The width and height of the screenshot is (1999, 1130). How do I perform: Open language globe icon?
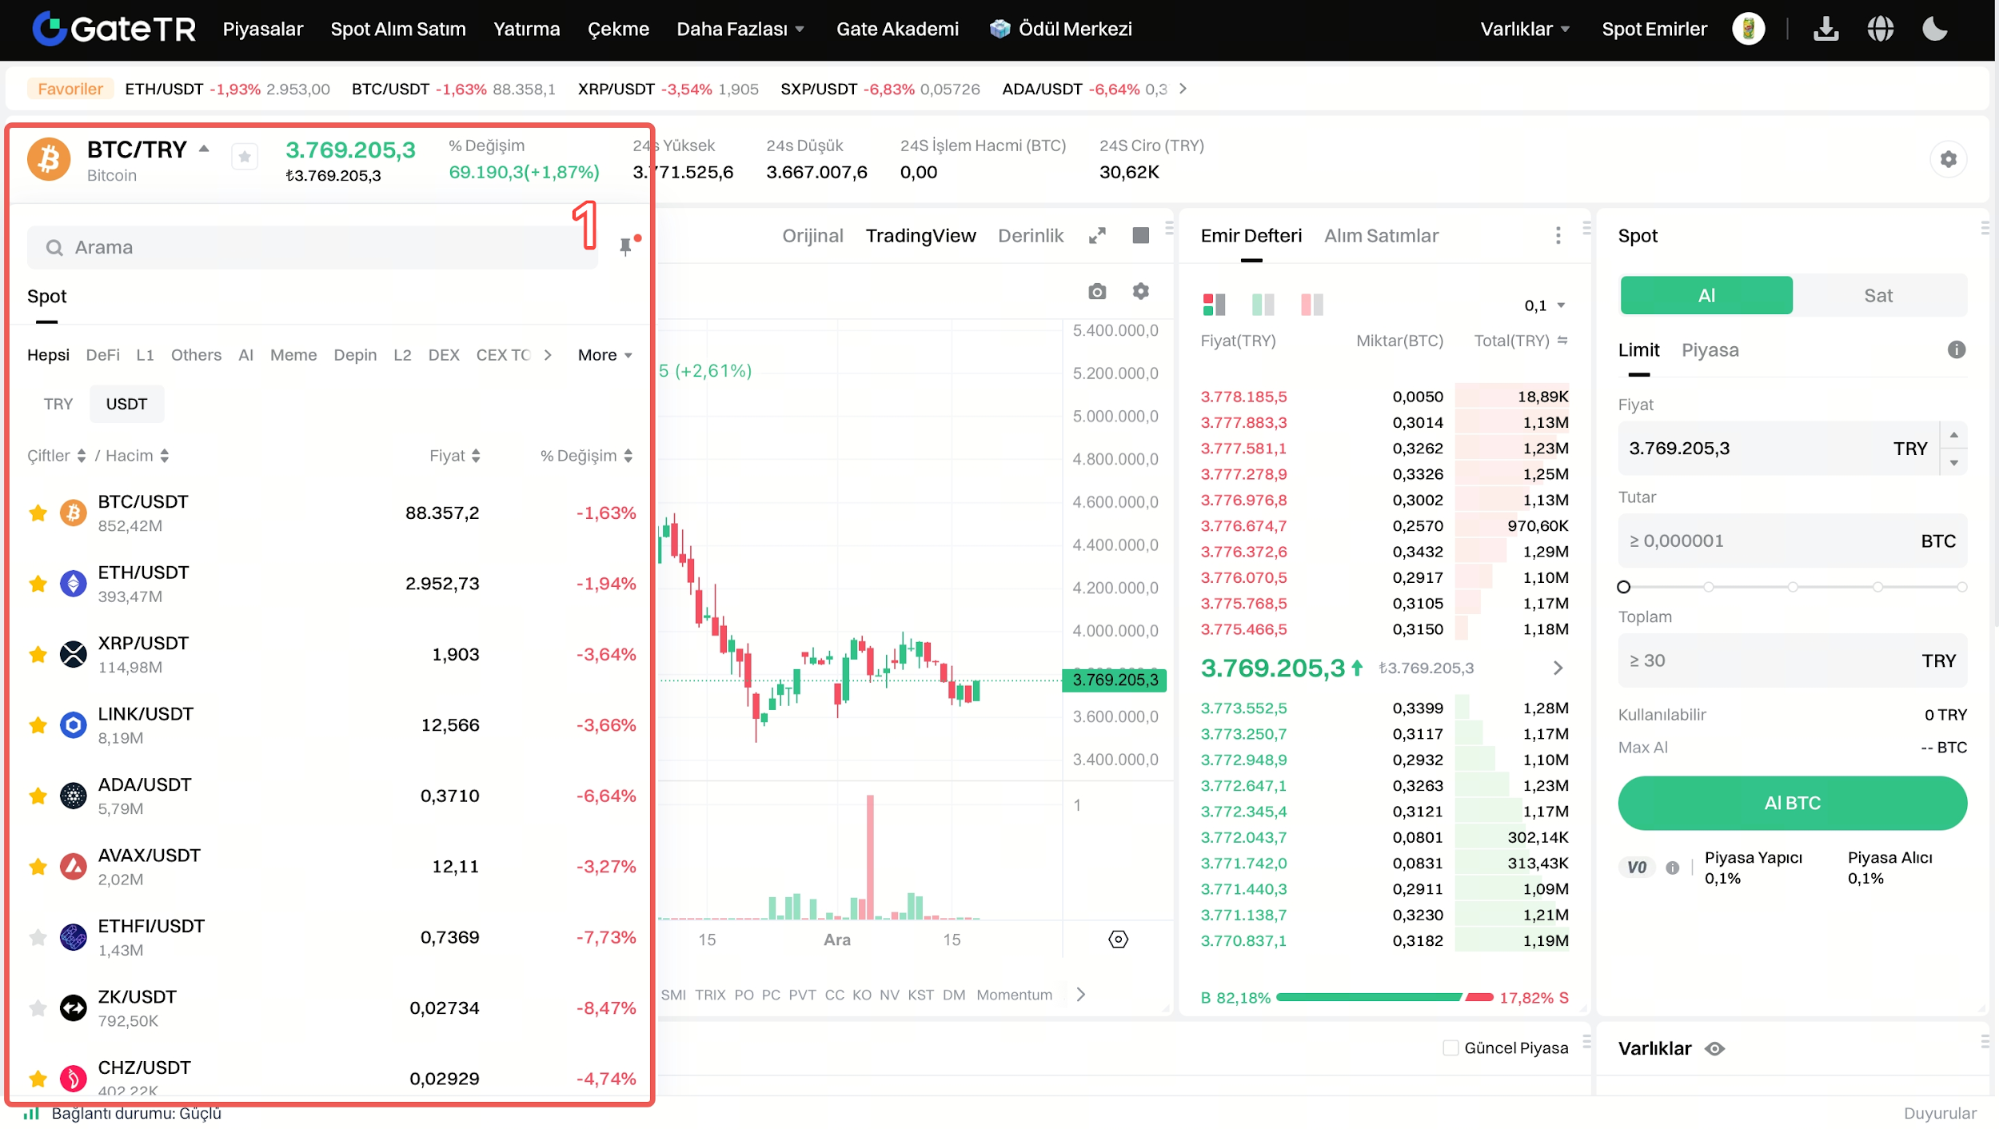pos(1880,29)
